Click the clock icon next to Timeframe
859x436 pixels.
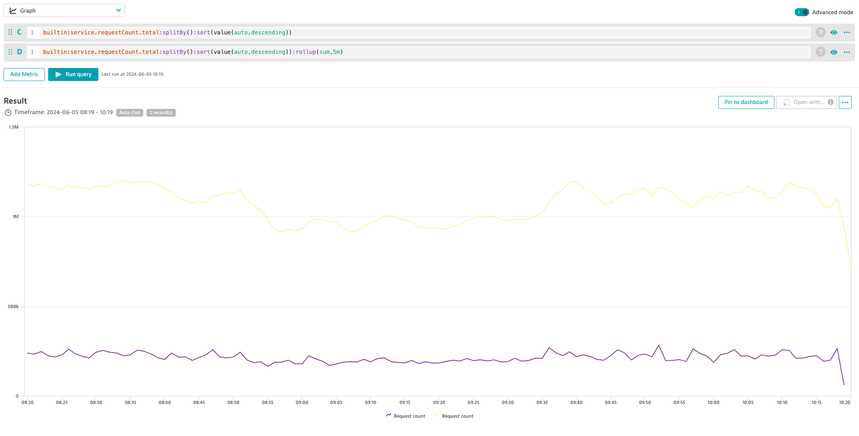point(8,113)
